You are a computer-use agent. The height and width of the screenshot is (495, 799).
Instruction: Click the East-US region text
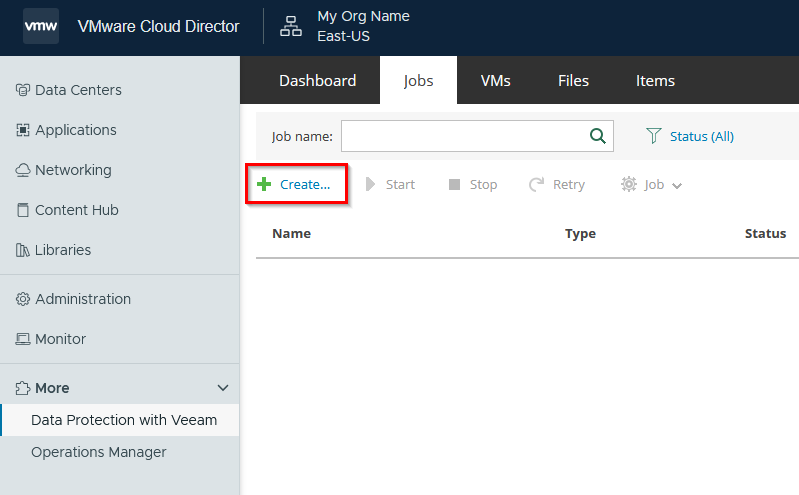click(343, 36)
